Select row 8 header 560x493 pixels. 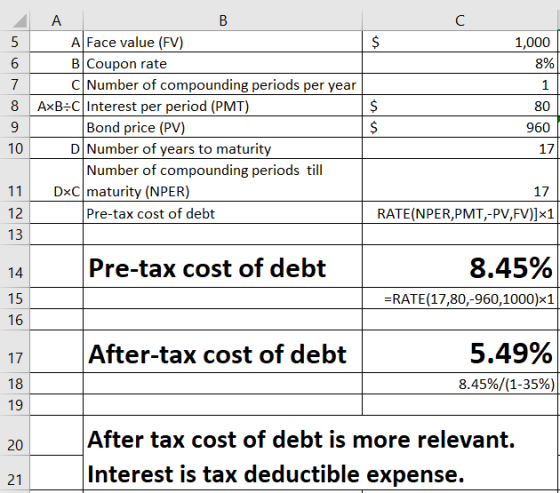15,106
